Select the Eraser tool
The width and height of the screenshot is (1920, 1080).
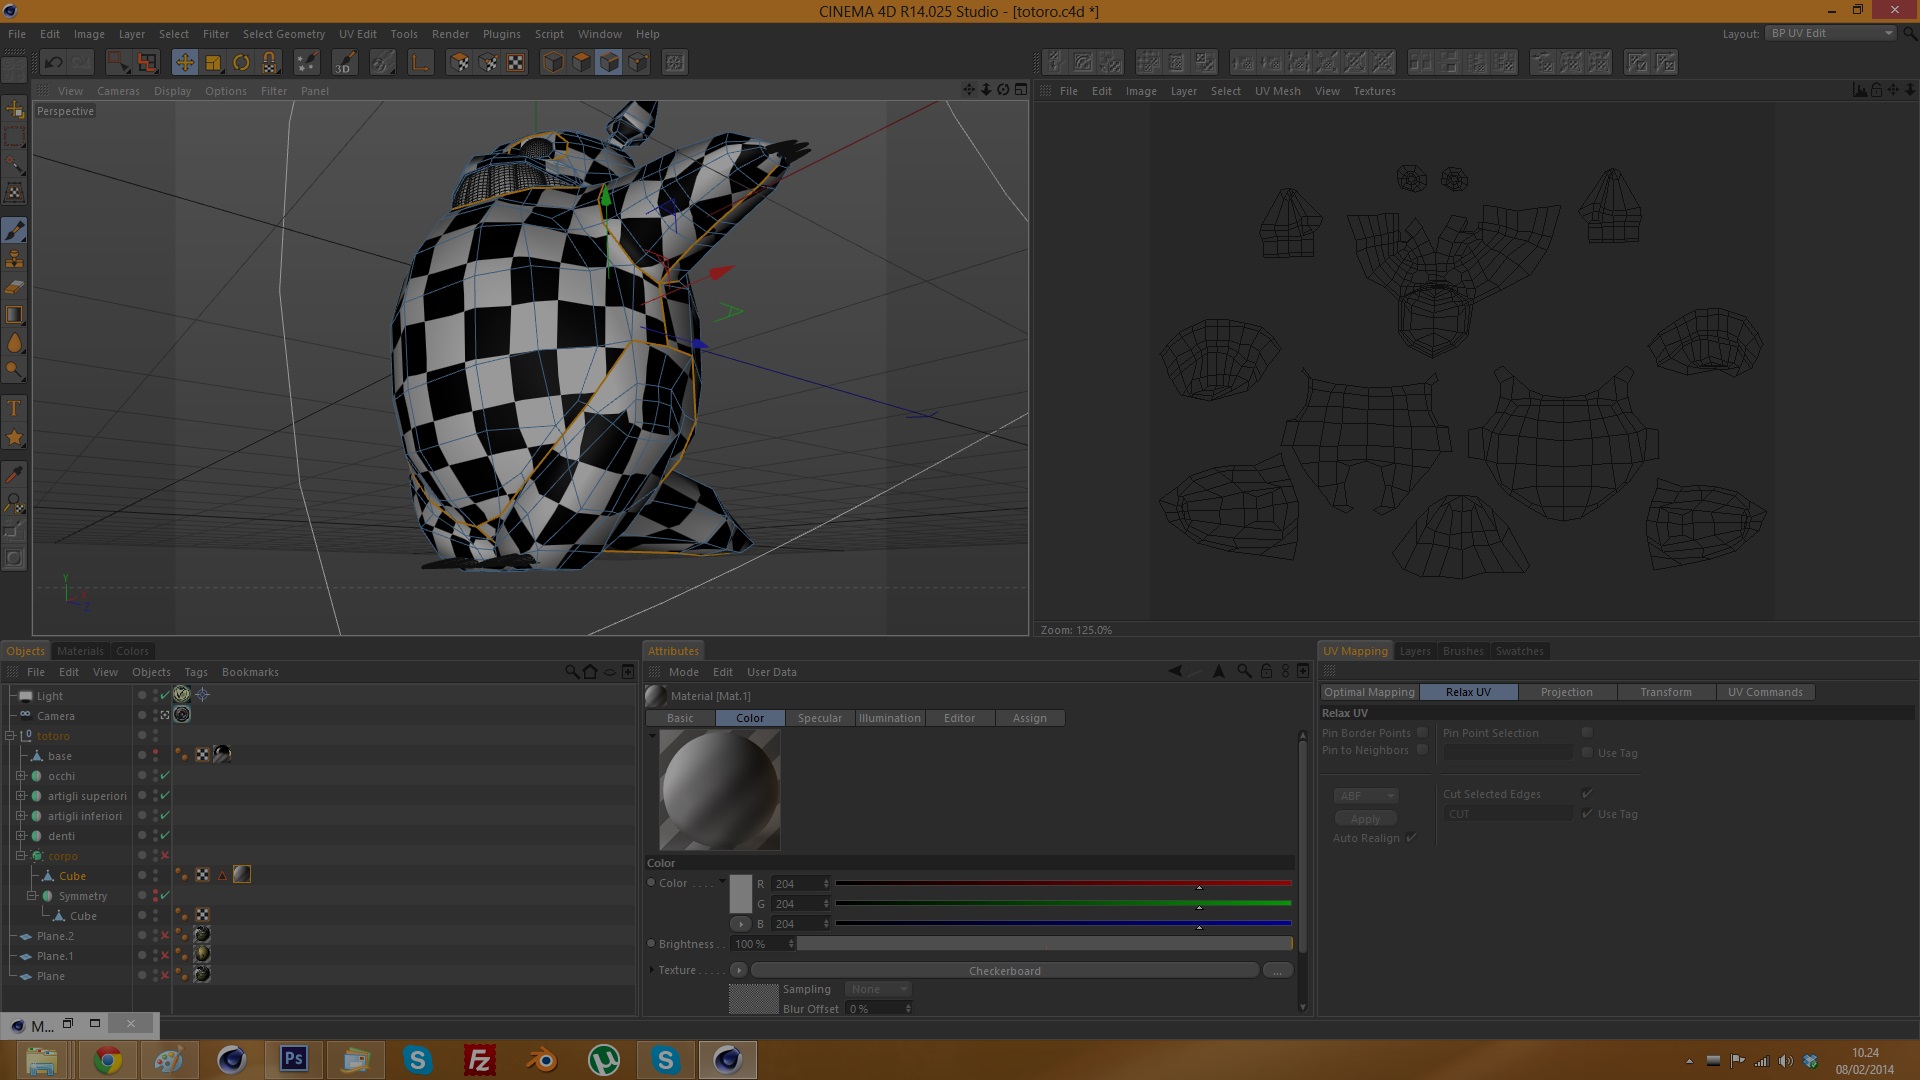[14, 287]
